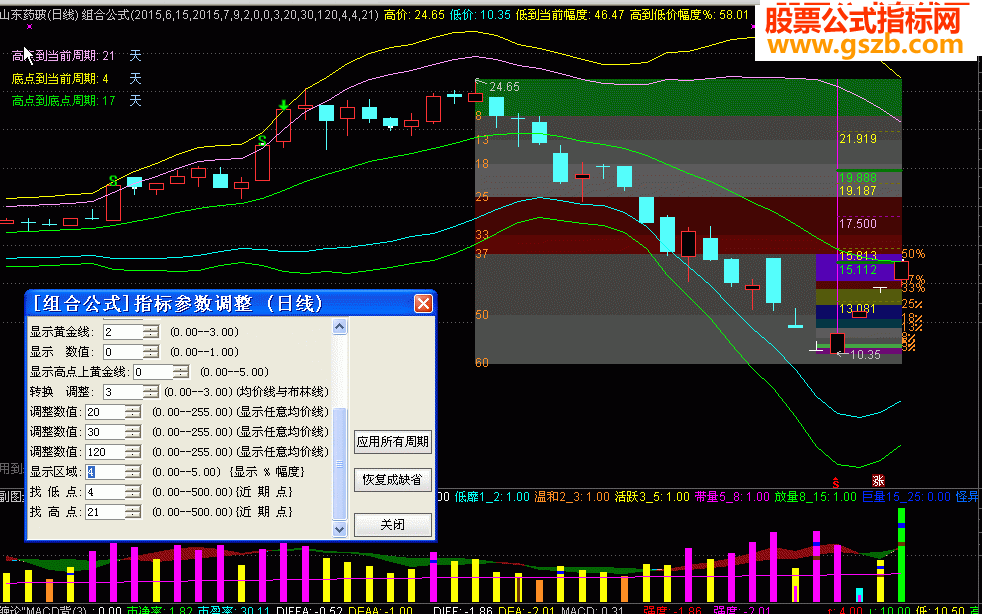982x614 pixels.
Task: Click the parameter list scroll-down arrow
Action: [x=339, y=529]
